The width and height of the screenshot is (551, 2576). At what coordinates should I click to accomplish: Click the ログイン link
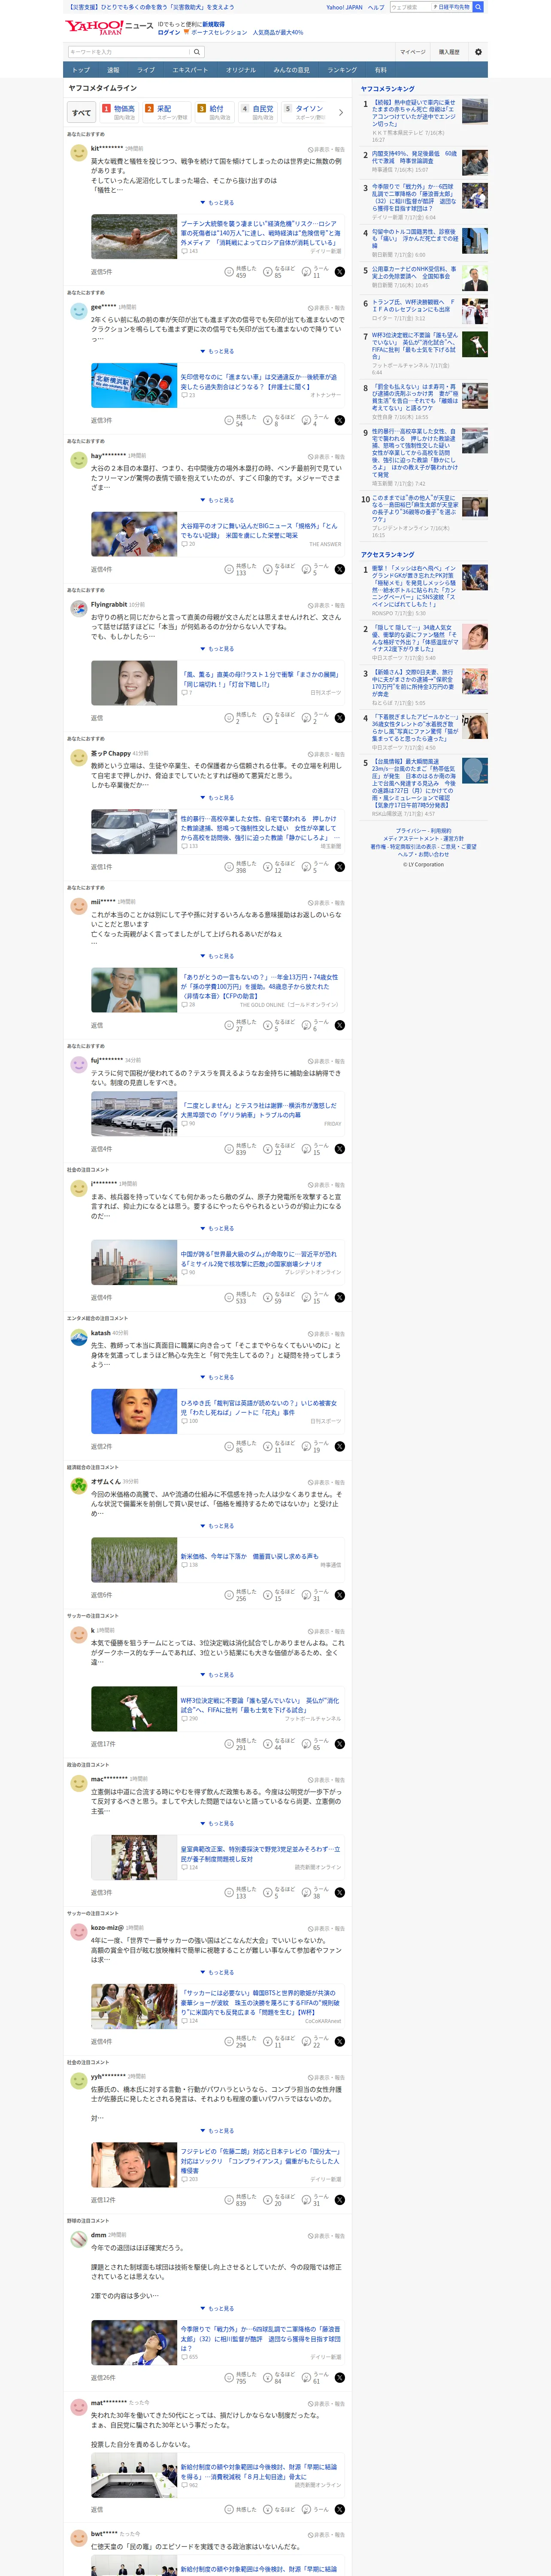tap(169, 32)
